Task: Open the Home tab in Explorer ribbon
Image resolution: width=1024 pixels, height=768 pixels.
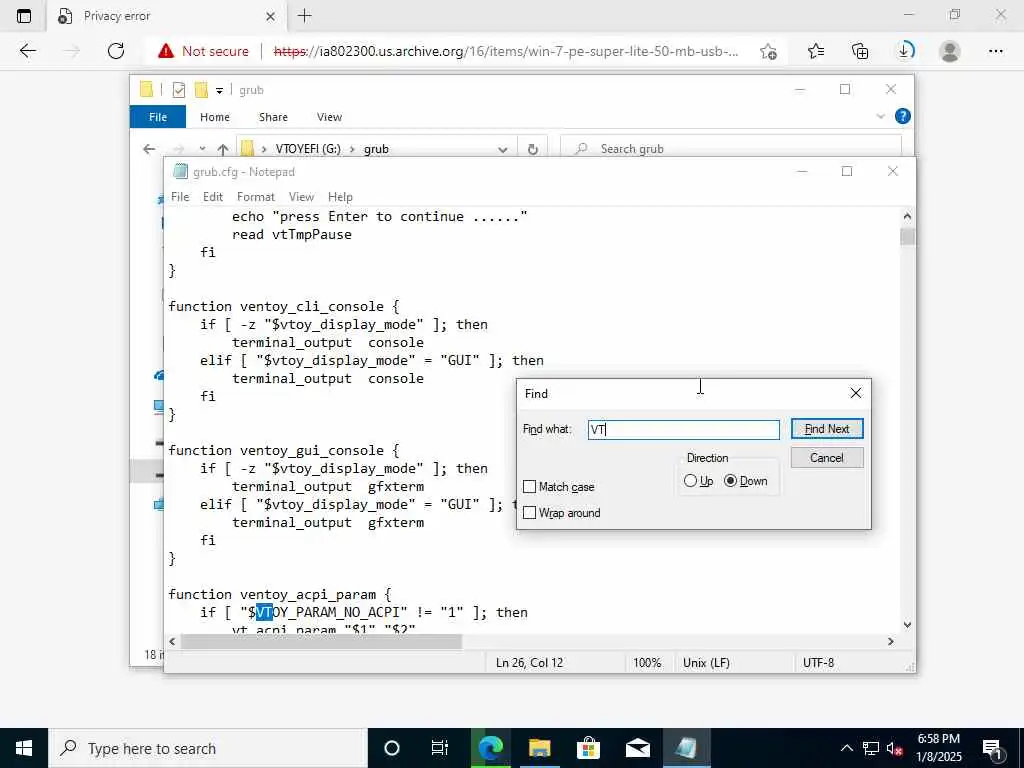Action: (215, 117)
